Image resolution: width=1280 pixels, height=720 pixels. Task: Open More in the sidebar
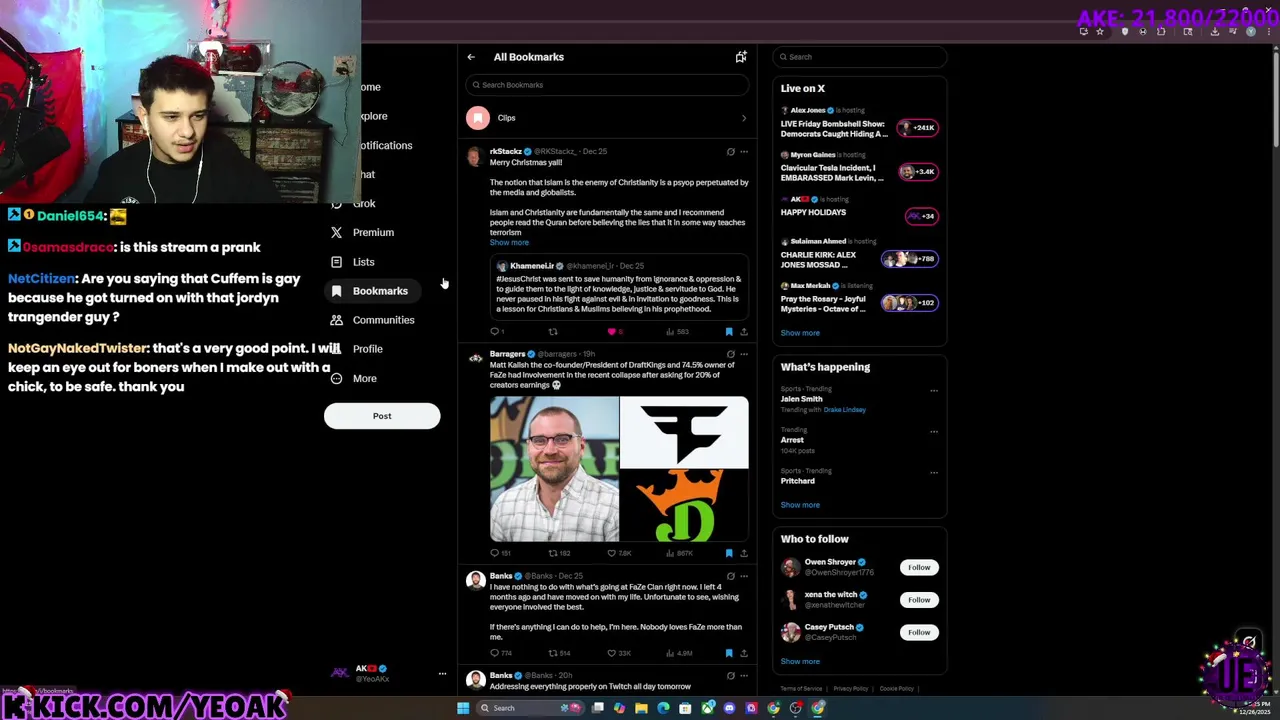[364, 378]
